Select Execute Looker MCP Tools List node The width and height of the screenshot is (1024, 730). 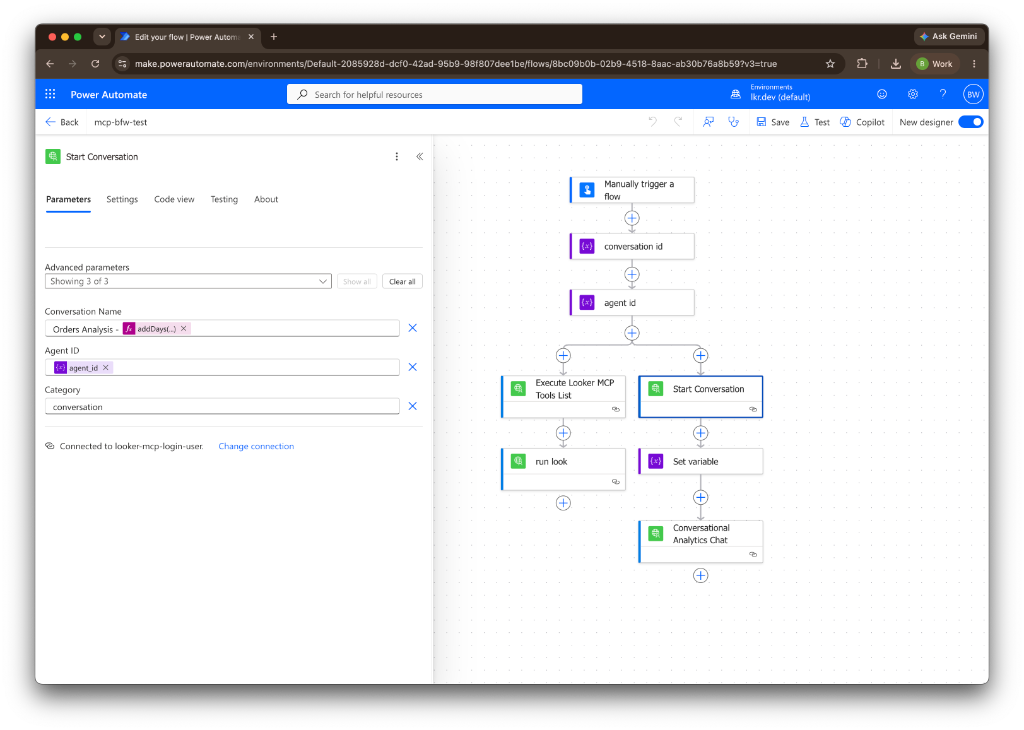[x=563, y=396]
